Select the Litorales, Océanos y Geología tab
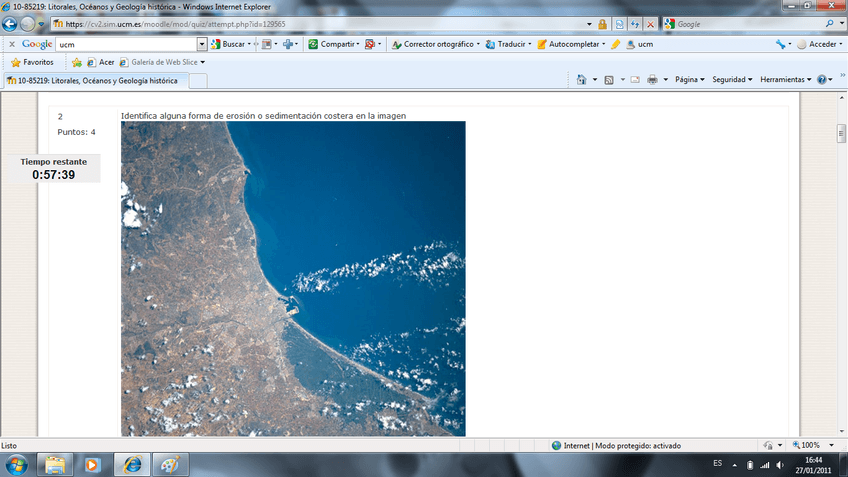The height and width of the screenshot is (477, 848). (95, 81)
